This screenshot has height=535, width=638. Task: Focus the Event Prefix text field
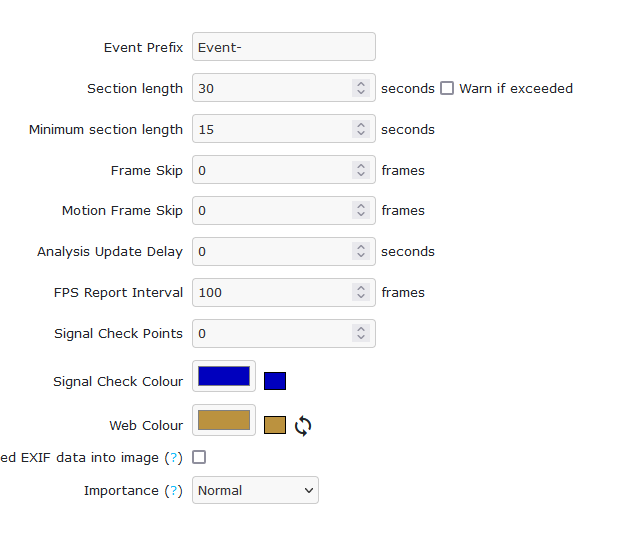point(284,47)
